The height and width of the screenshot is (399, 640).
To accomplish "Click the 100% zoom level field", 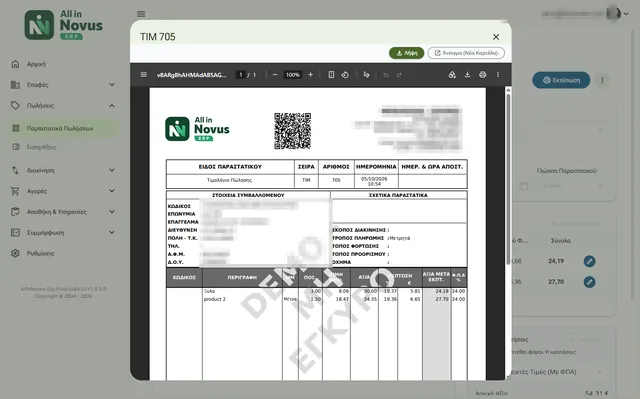I will click(x=293, y=75).
